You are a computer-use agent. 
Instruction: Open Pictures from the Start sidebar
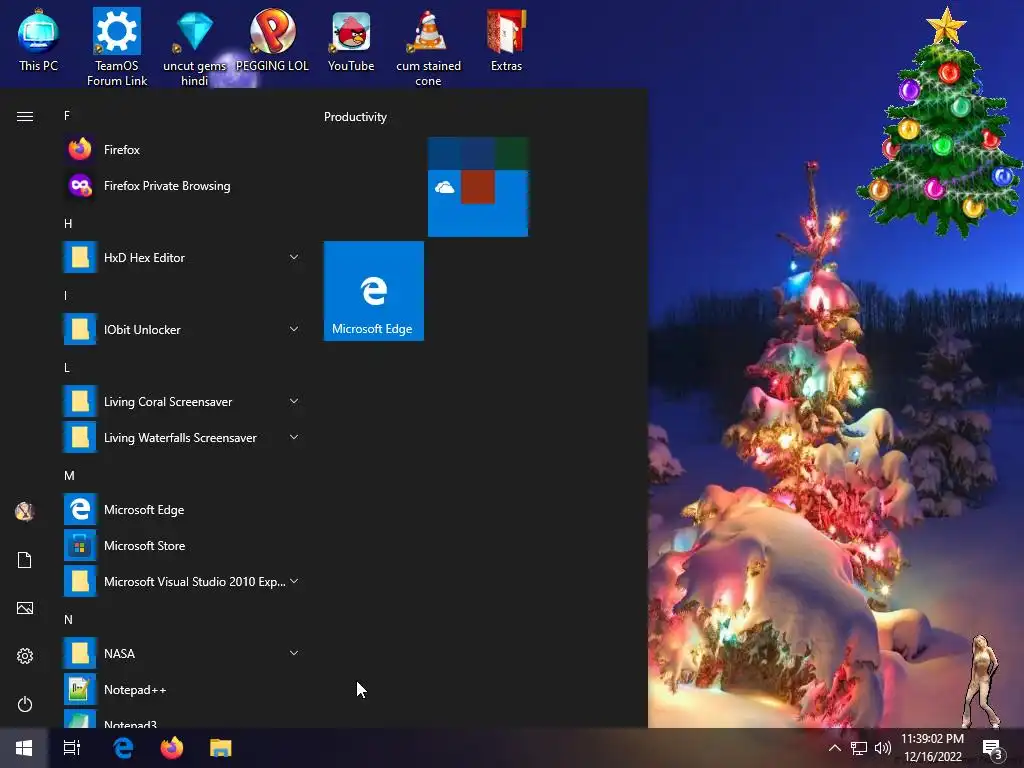coord(25,608)
